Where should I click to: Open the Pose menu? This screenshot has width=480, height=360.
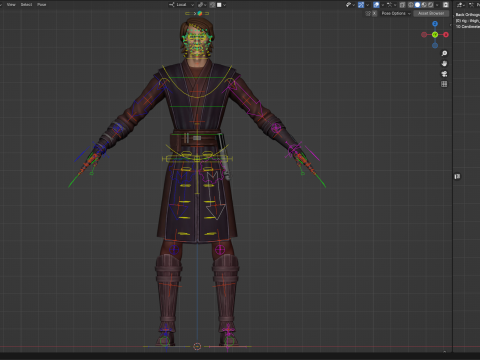(42, 5)
